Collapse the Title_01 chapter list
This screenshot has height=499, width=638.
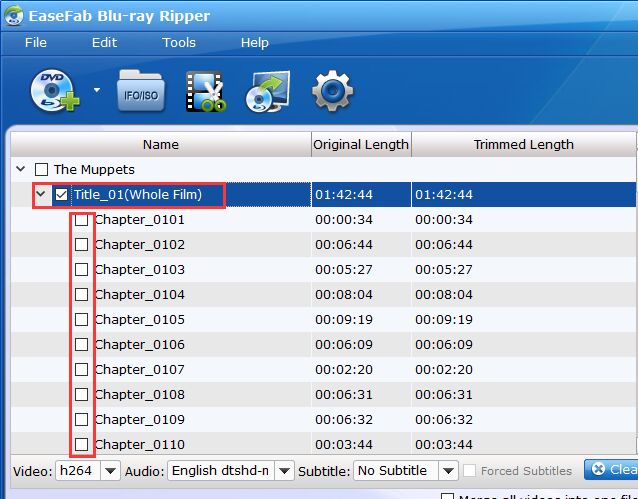tap(41, 194)
